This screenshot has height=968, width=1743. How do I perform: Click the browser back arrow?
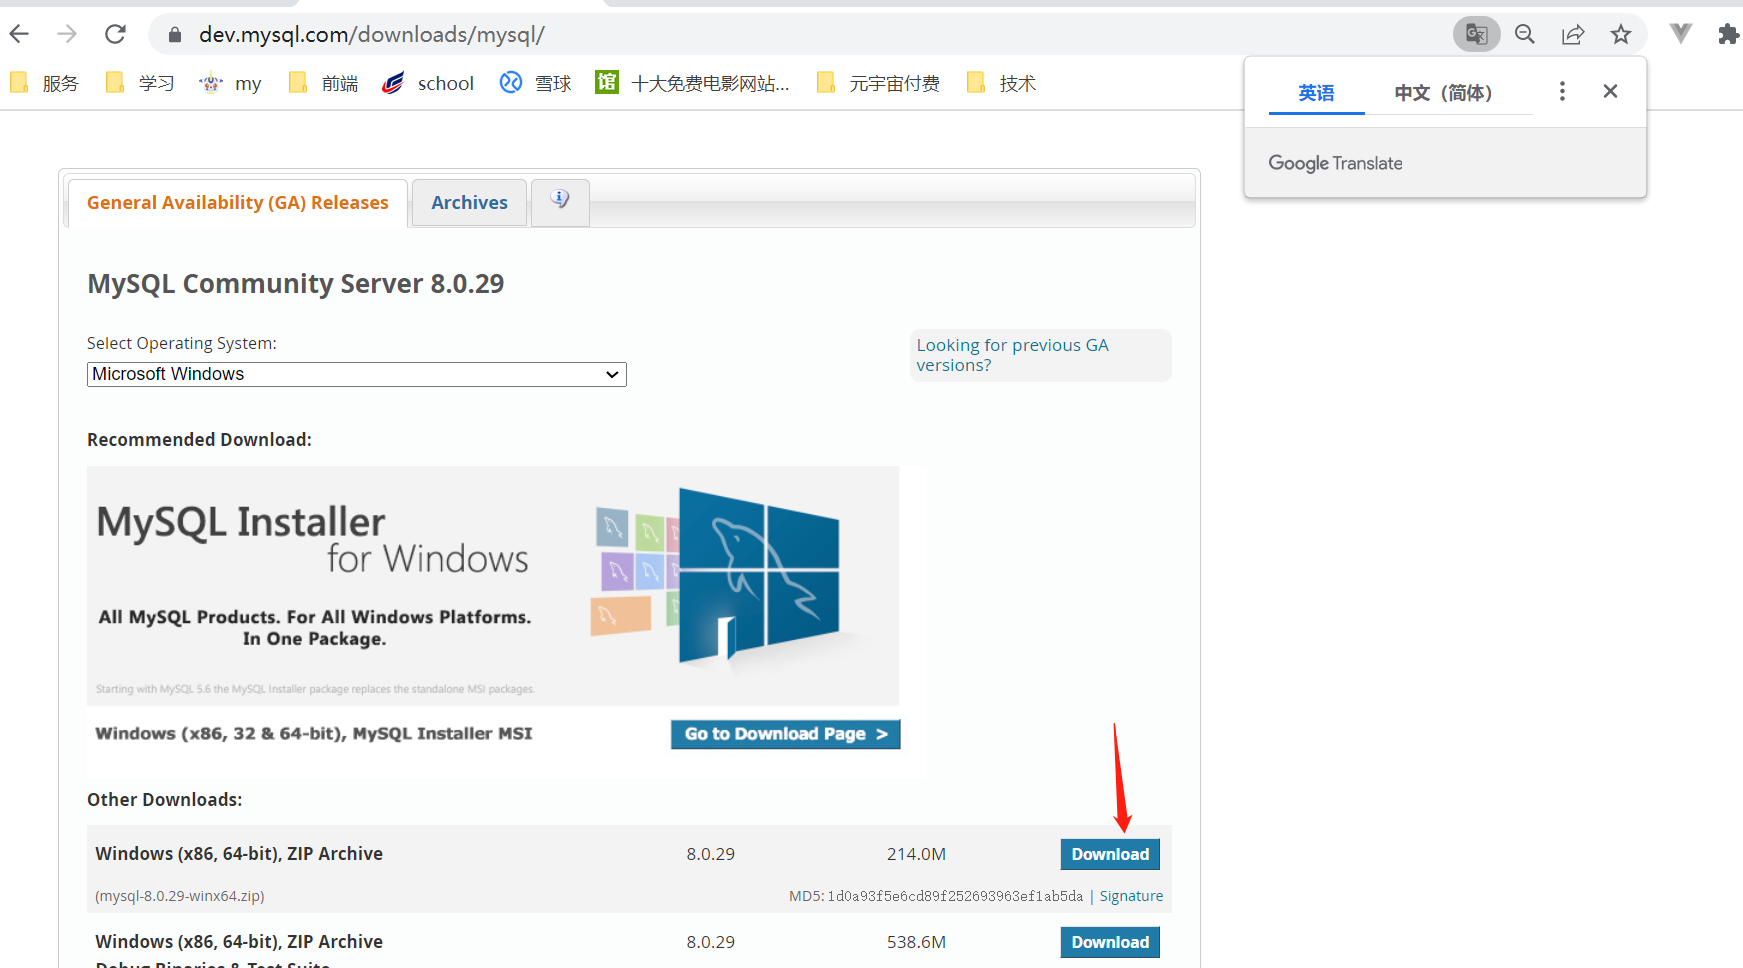coord(19,34)
